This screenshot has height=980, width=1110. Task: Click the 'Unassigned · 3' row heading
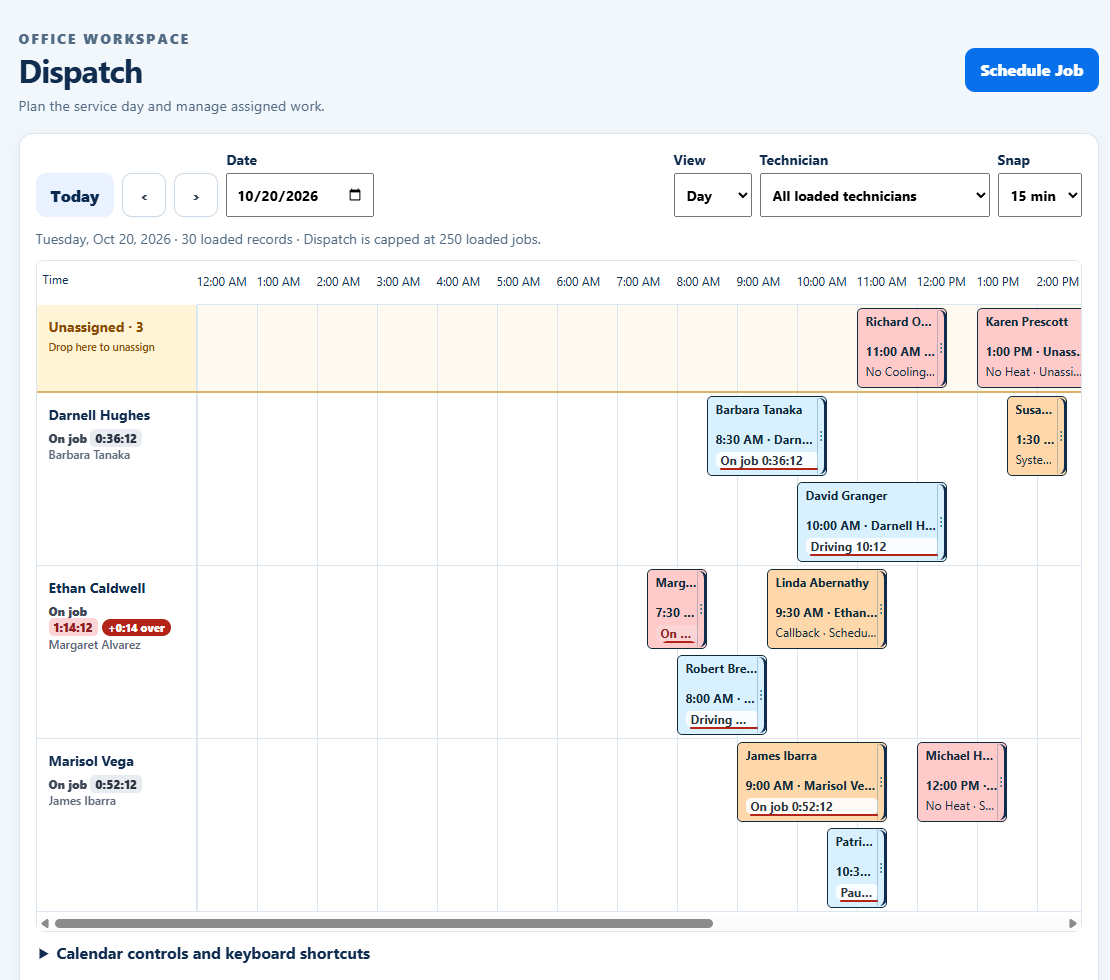[96, 327]
